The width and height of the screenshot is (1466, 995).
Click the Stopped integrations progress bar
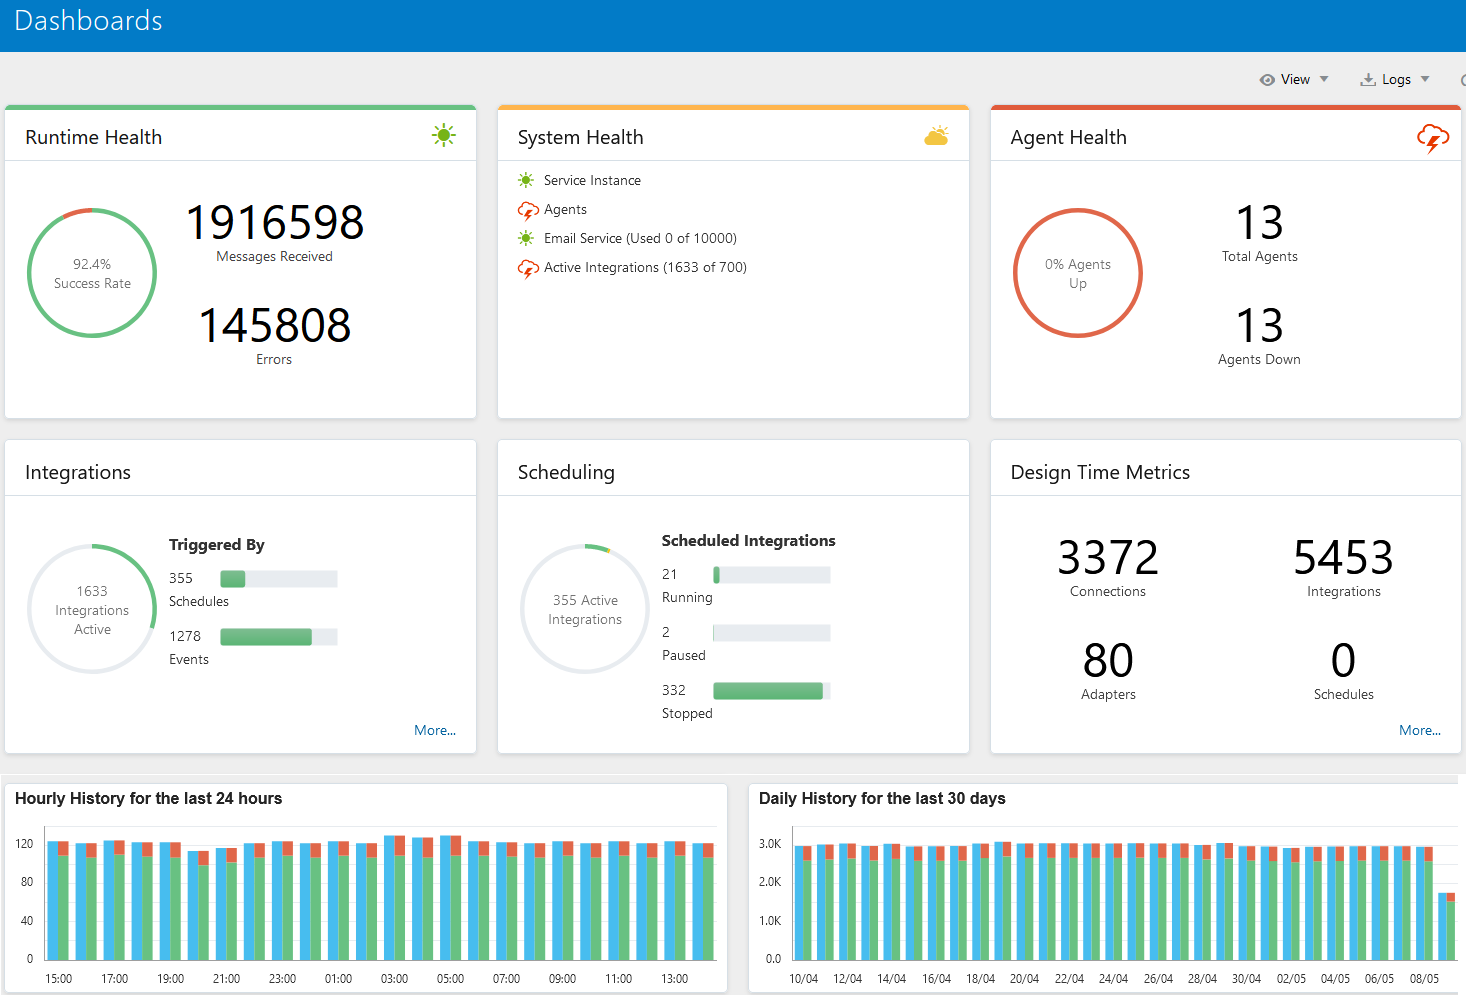(770, 690)
